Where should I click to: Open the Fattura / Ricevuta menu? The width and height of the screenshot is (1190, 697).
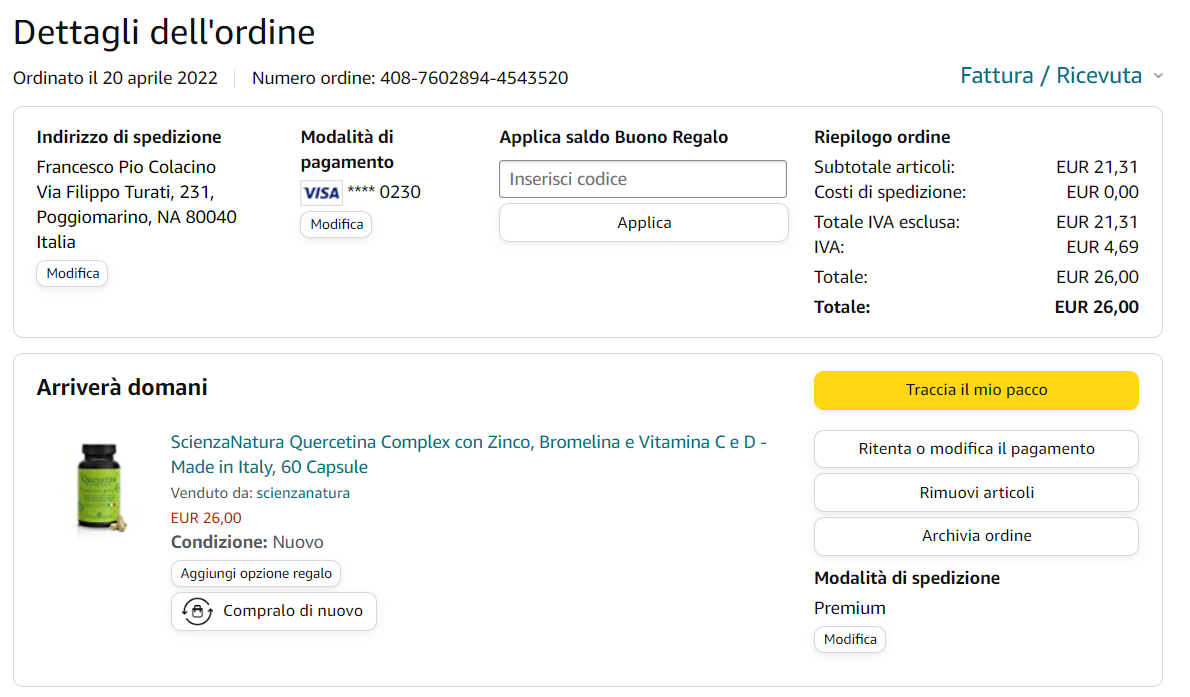[1050, 76]
